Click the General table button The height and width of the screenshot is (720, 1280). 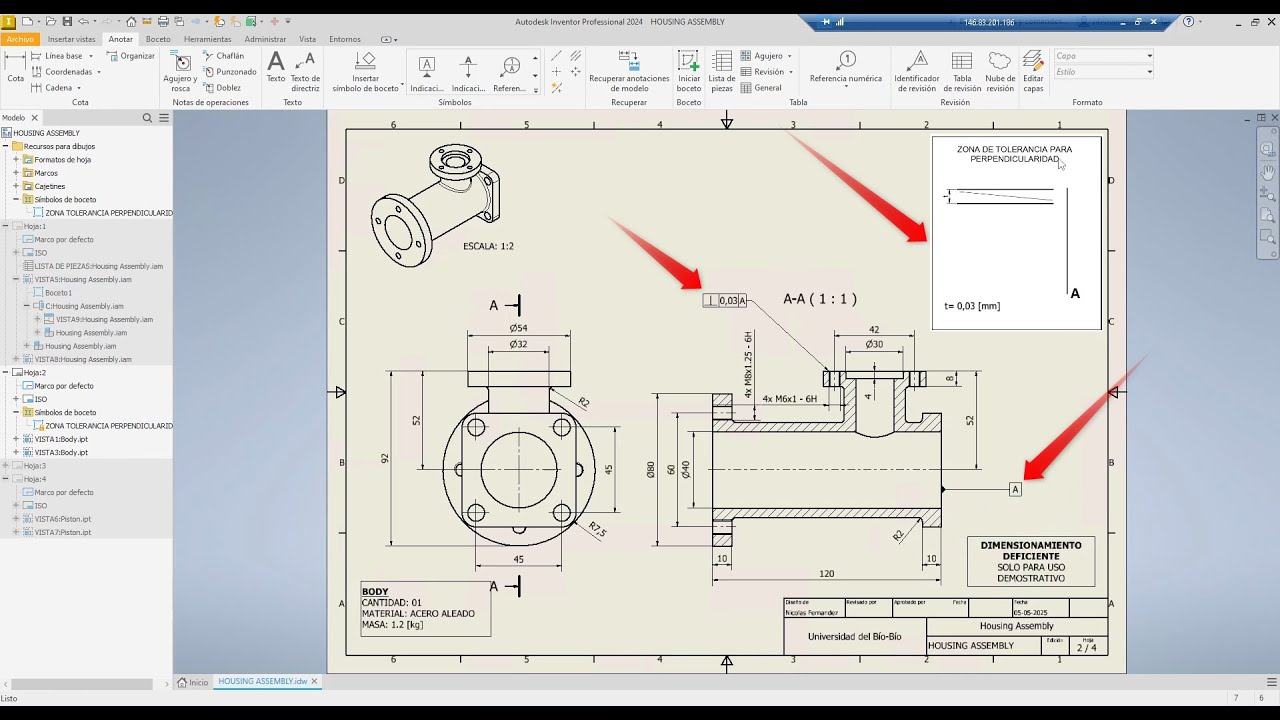click(762, 88)
